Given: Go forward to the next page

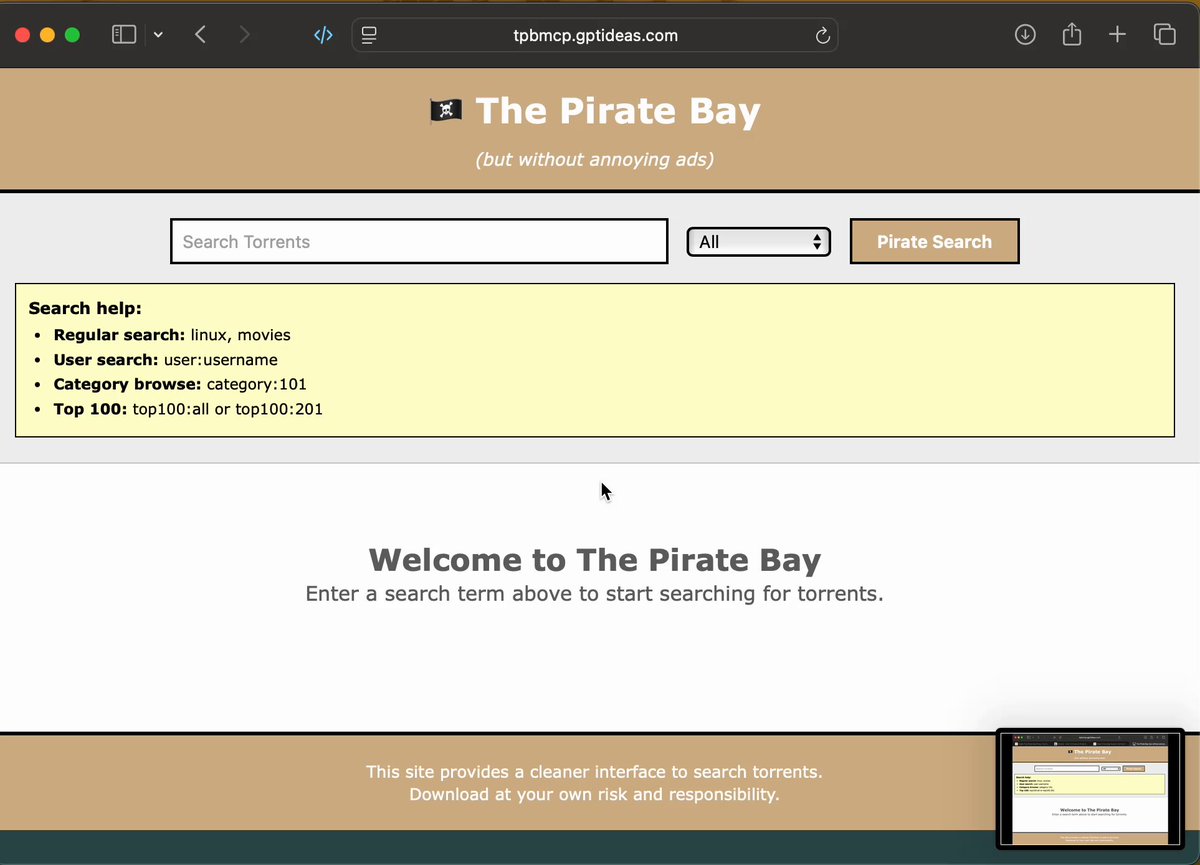Looking at the screenshot, I should click(245, 35).
